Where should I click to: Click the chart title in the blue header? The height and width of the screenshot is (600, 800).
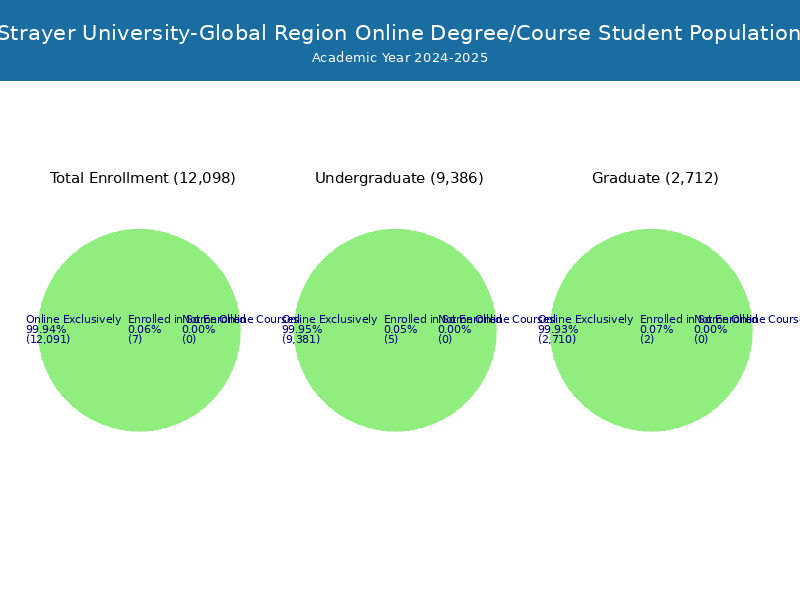[400, 33]
